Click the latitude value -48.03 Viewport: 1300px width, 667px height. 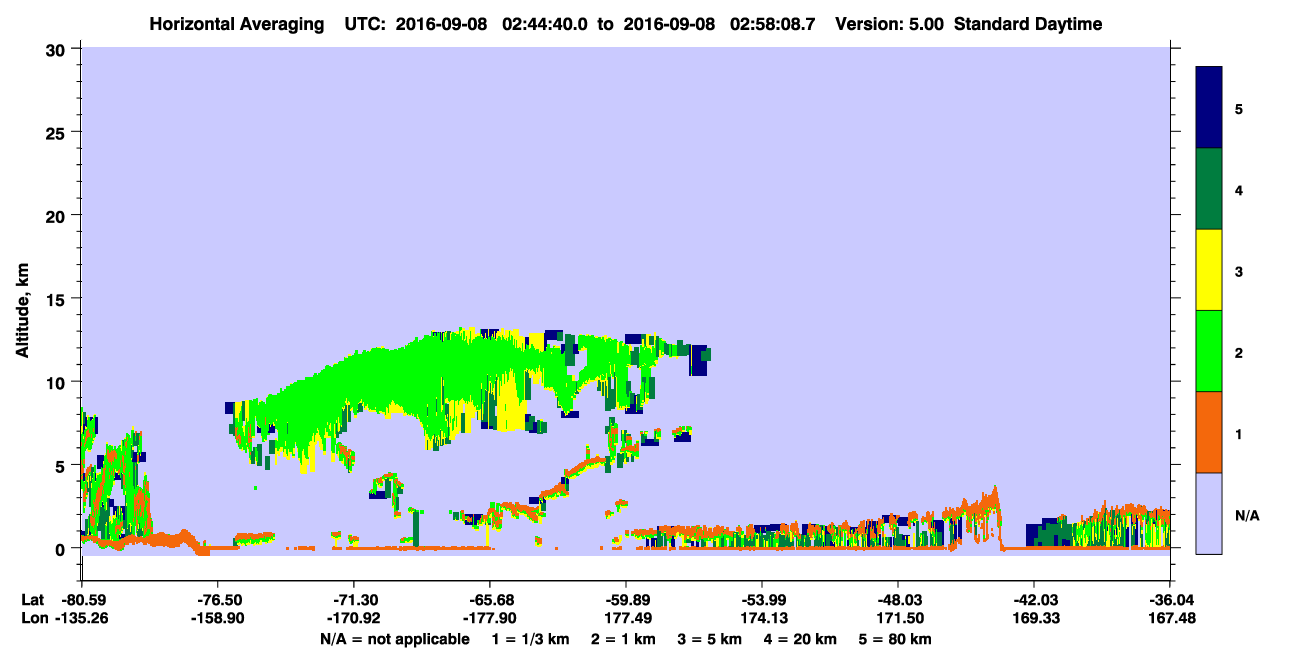coord(898,600)
